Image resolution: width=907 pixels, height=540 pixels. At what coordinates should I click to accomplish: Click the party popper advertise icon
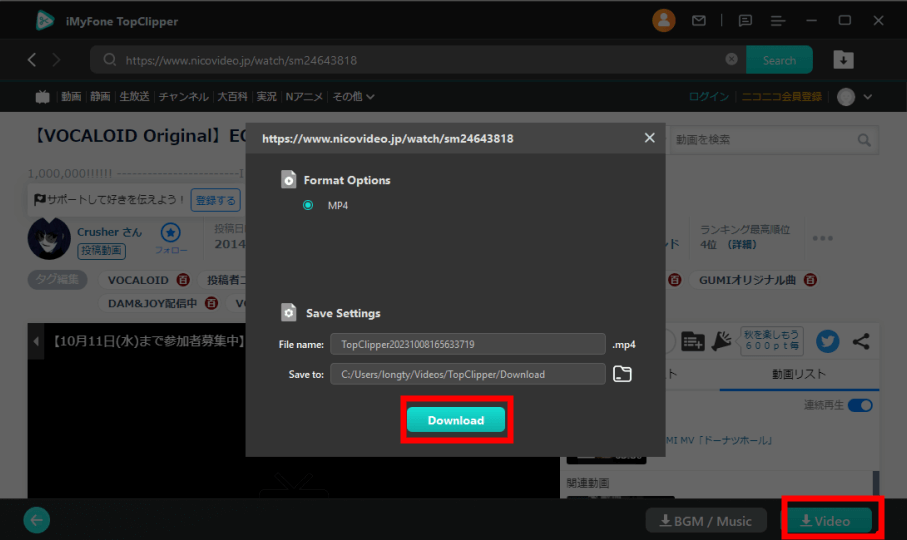click(x=722, y=341)
